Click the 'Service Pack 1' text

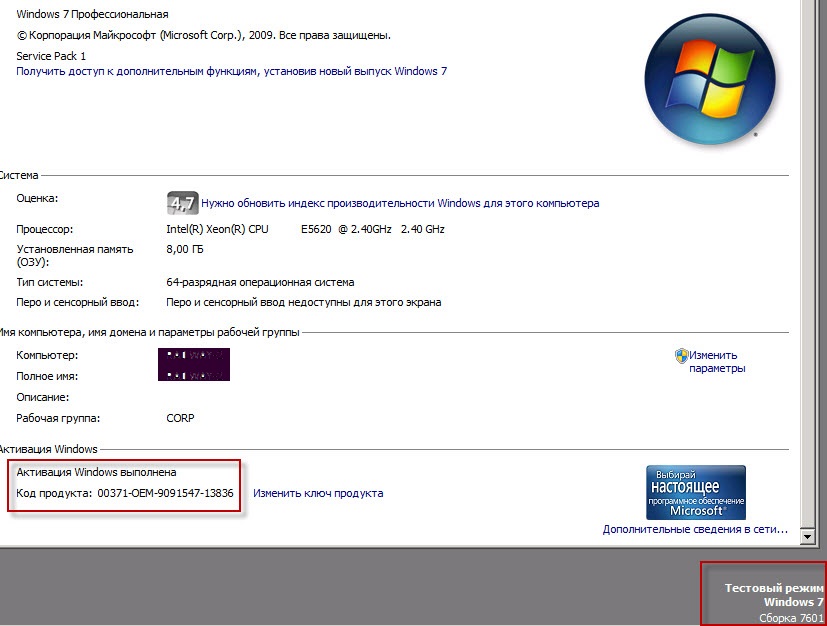(51, 56)
